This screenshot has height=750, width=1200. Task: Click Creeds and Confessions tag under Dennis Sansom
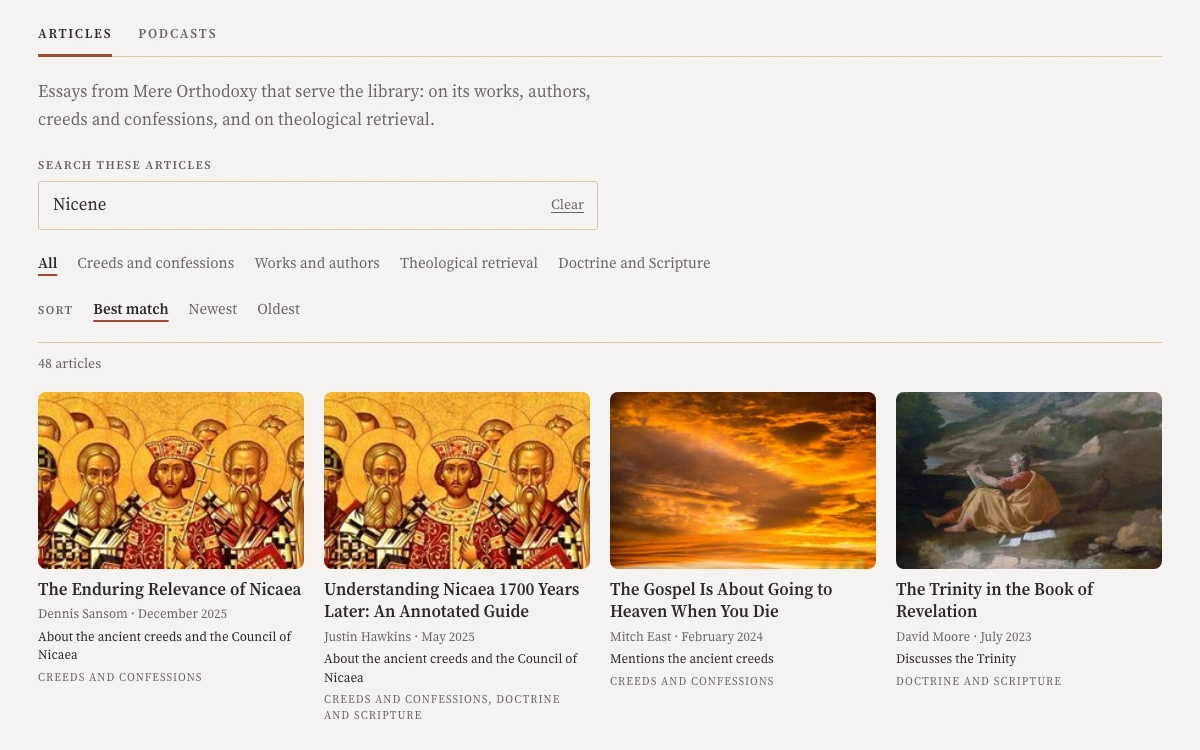pos(120,677)
